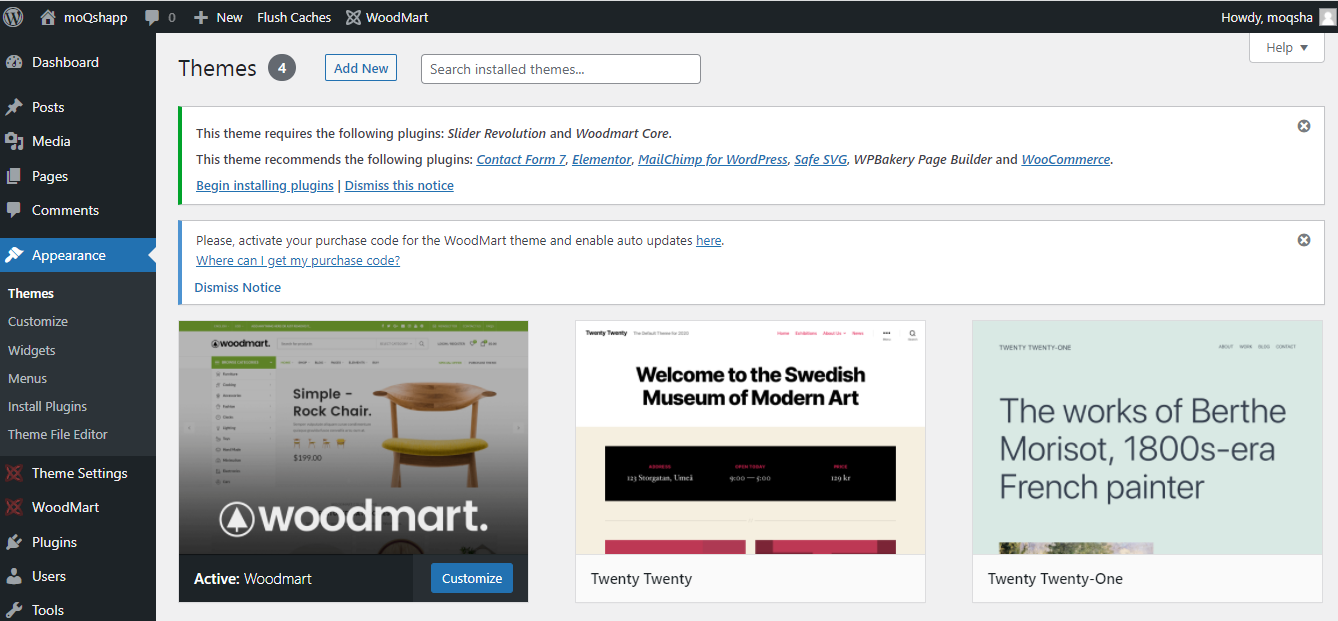Click the Pages icon in sidebar

tap(14, 176)
